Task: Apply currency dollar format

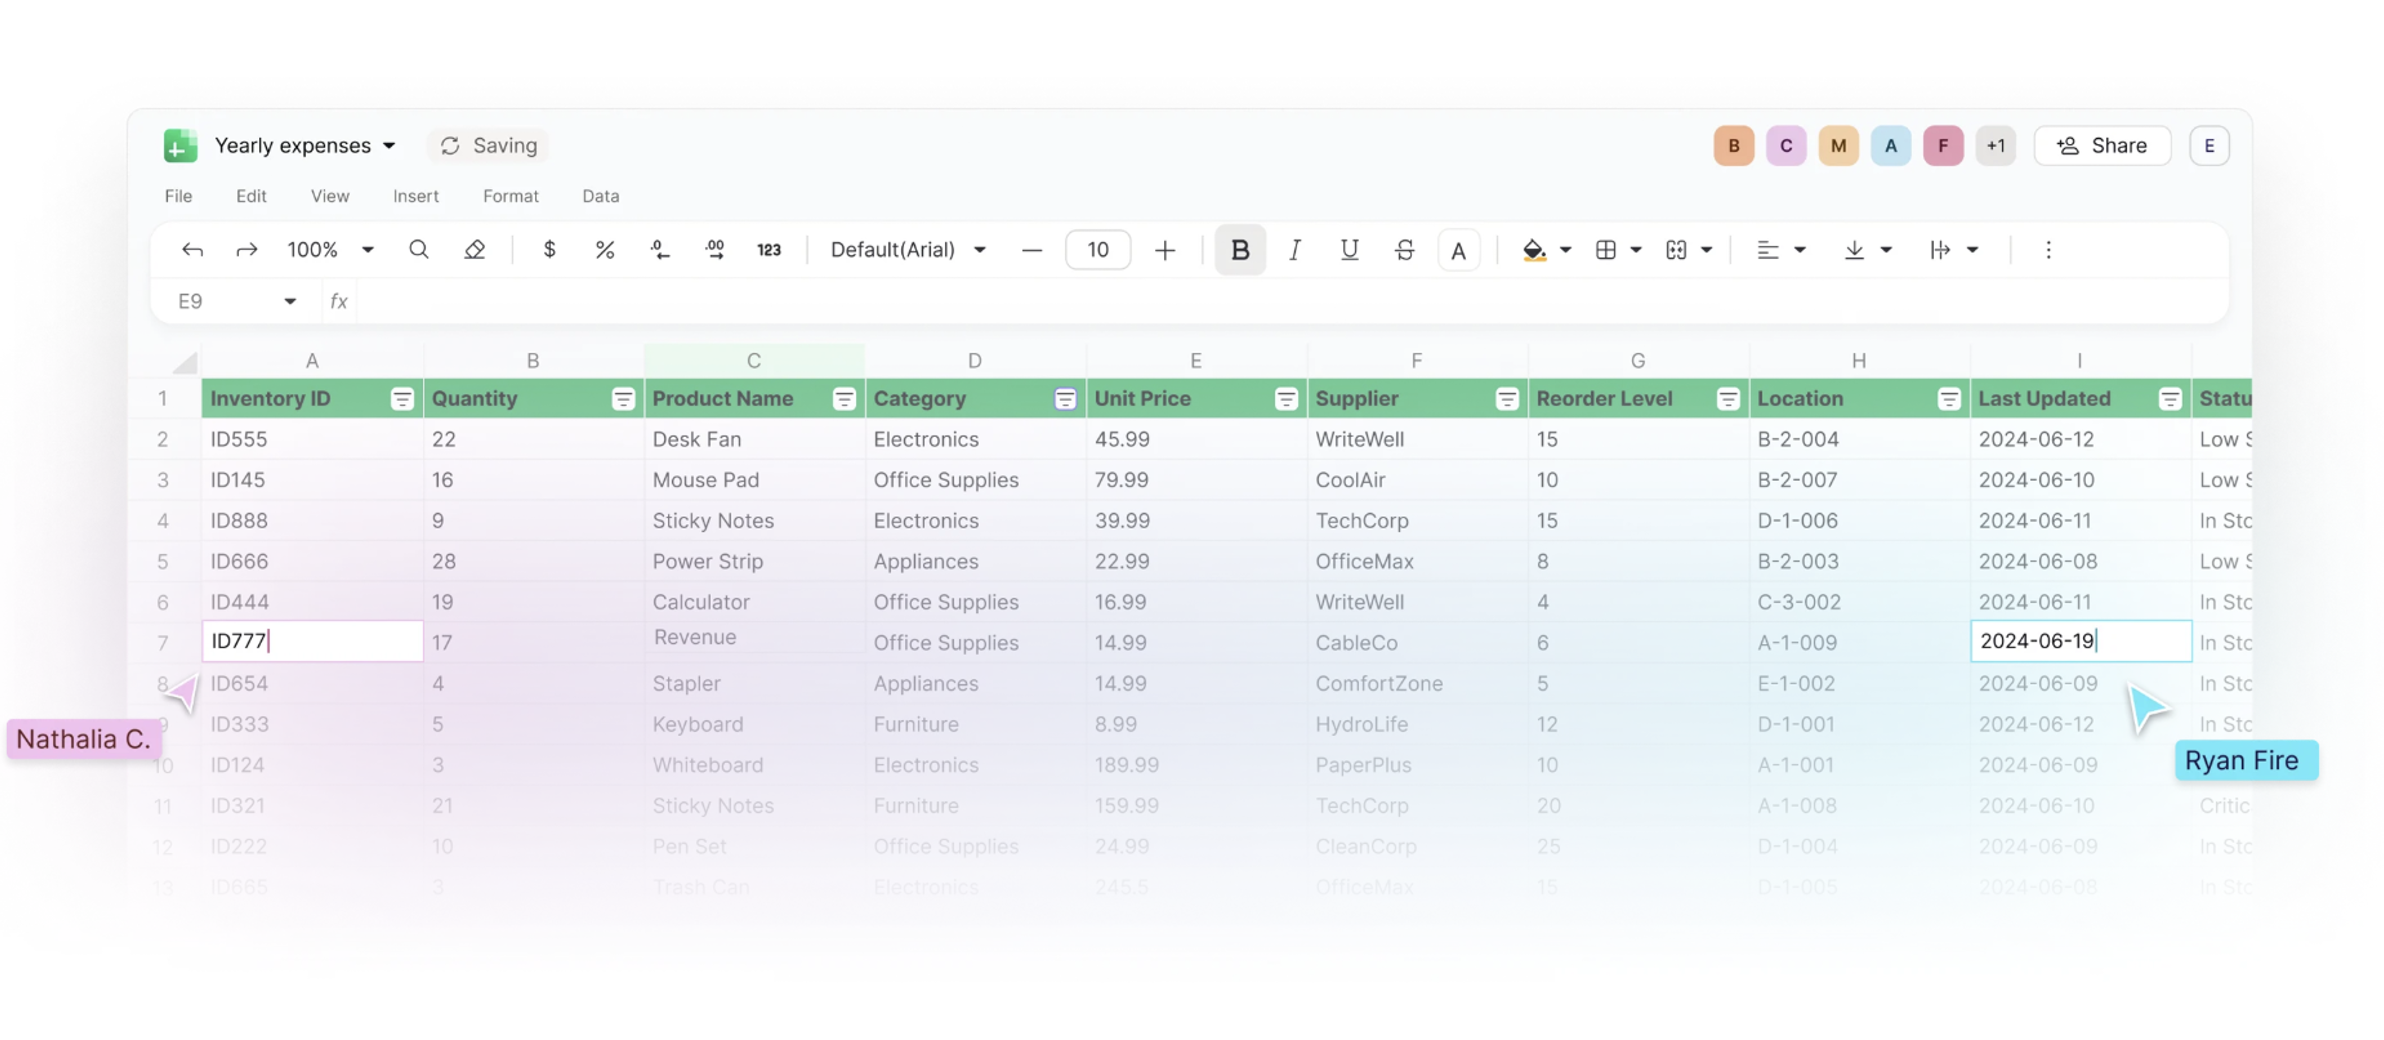Action: [549, 250]
